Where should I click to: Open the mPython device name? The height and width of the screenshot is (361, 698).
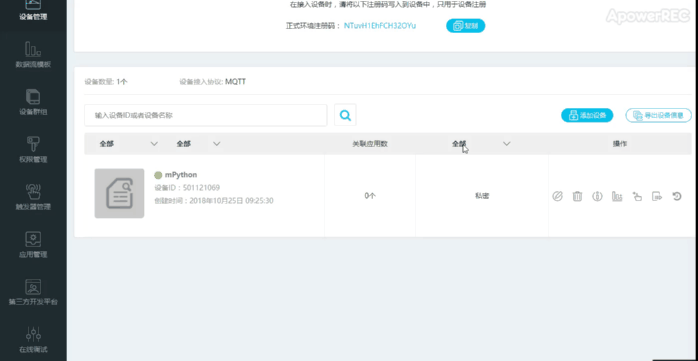click(x=181, y=175)
